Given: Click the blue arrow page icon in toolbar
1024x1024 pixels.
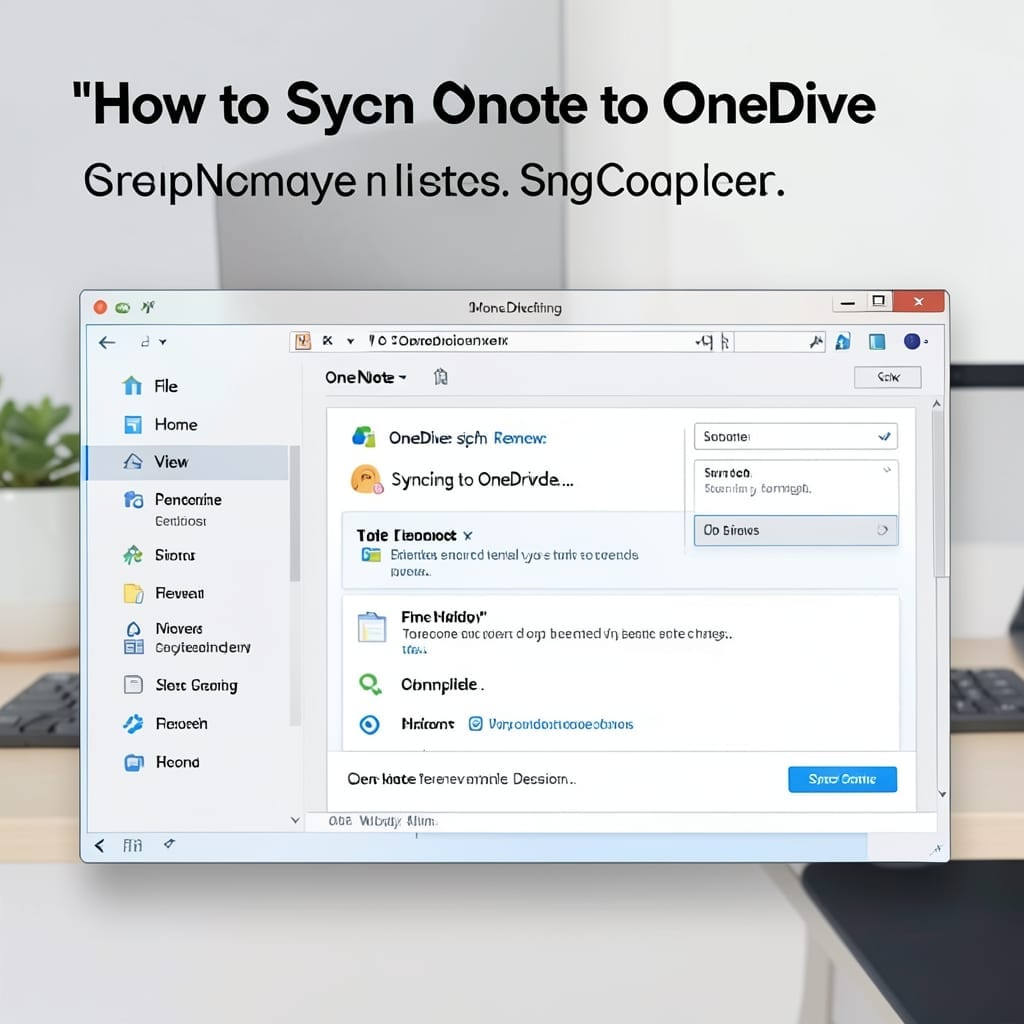Looking at the screenshot, I should pyautogui.click(x=843, y=341).
